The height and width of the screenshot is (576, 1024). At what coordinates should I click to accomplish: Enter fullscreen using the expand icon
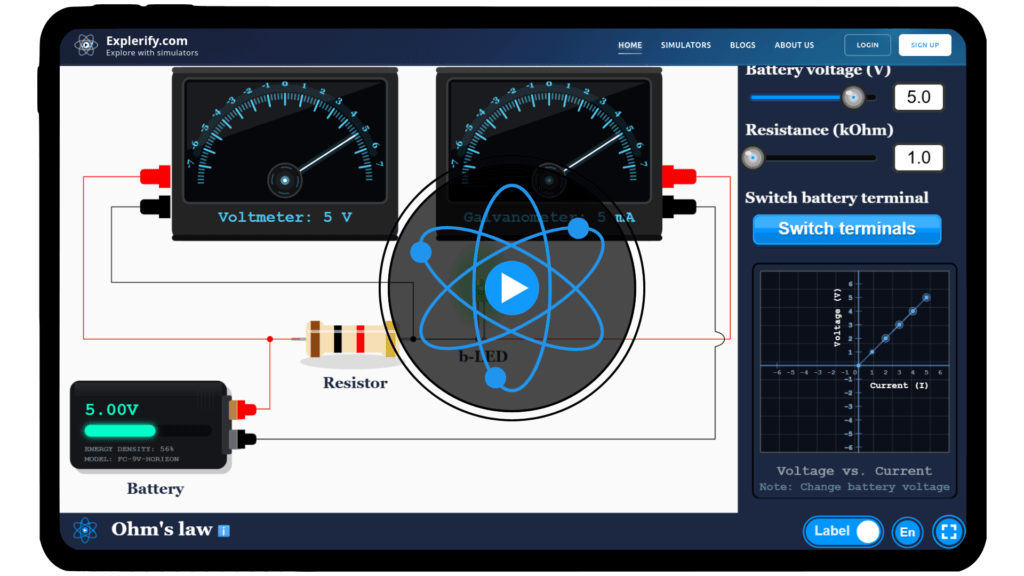coord(948,531)
